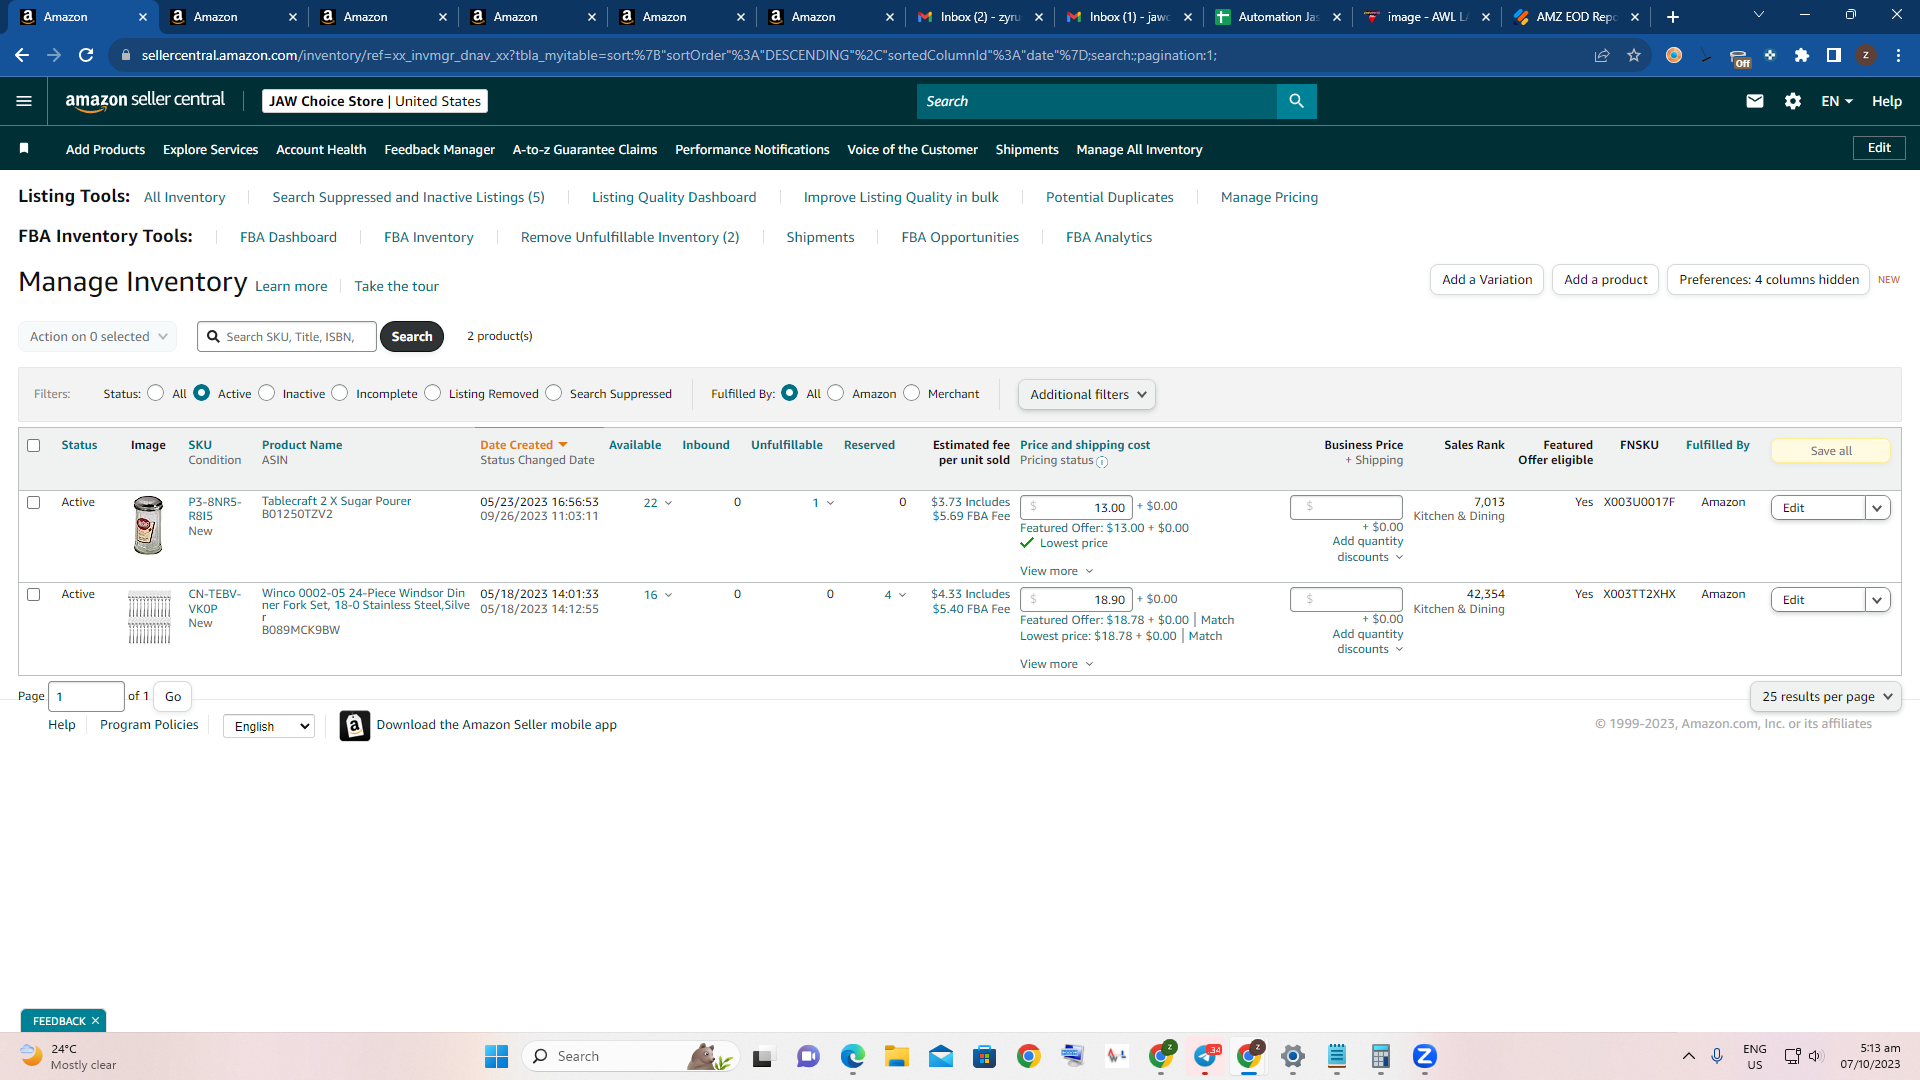Check the Tablecraft Sugar Pourer row checkbox
The height and width of the screenshot is (1080, 1920).
[x=34, y=502]
